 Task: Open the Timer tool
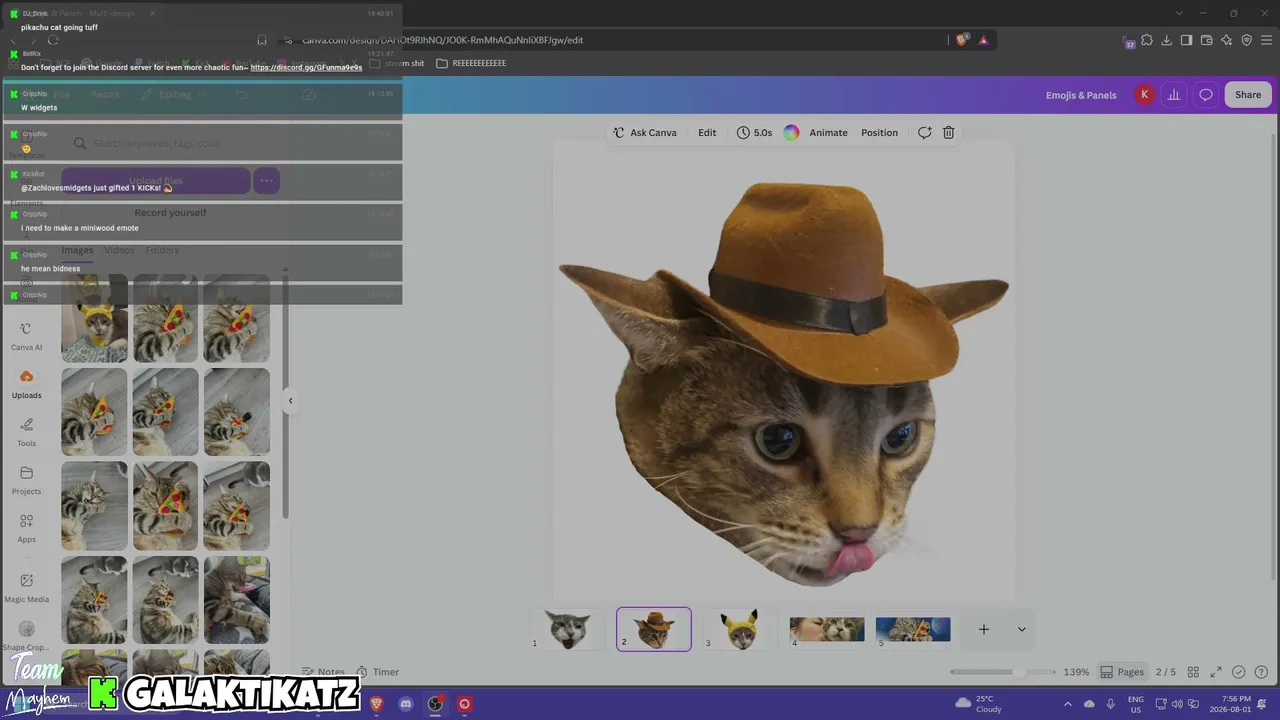[x=377, y=672]
